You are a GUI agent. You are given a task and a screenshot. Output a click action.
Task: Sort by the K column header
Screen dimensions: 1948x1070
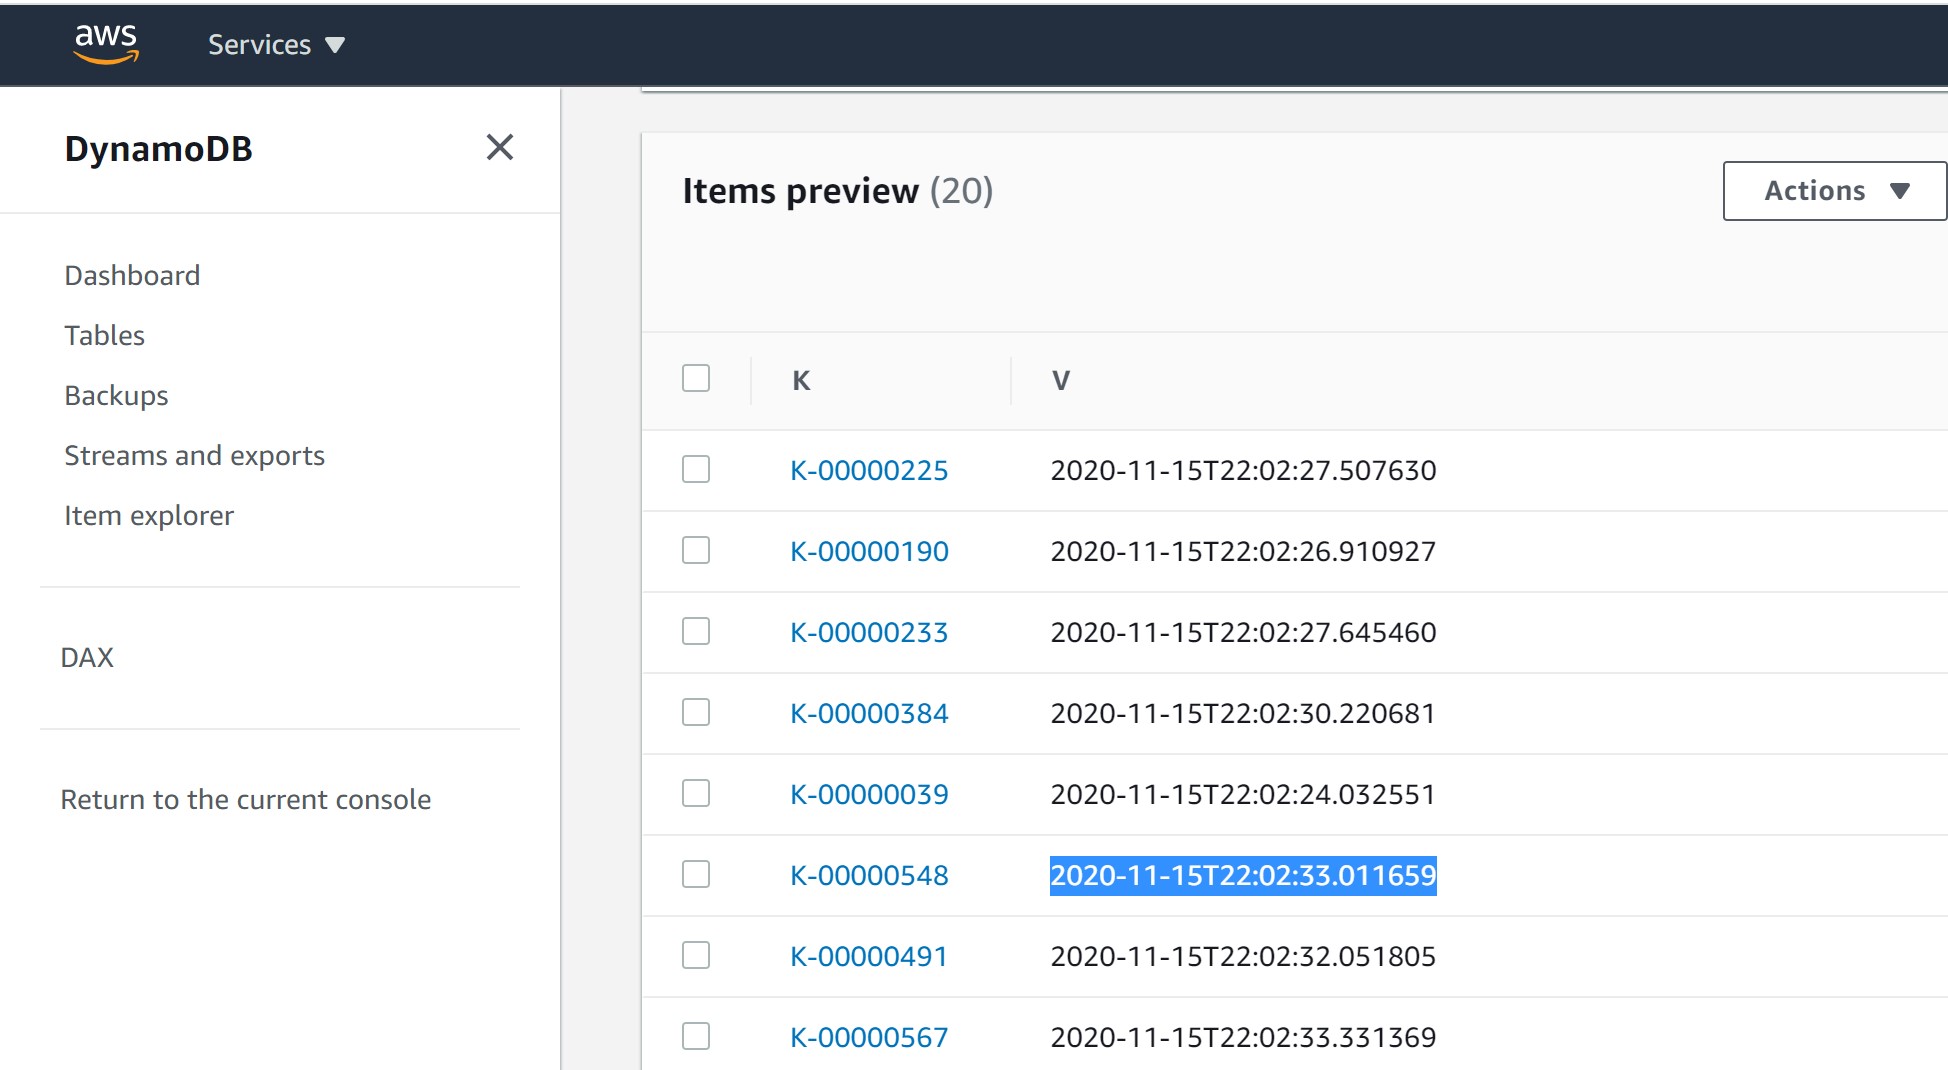tap(801, 381)
